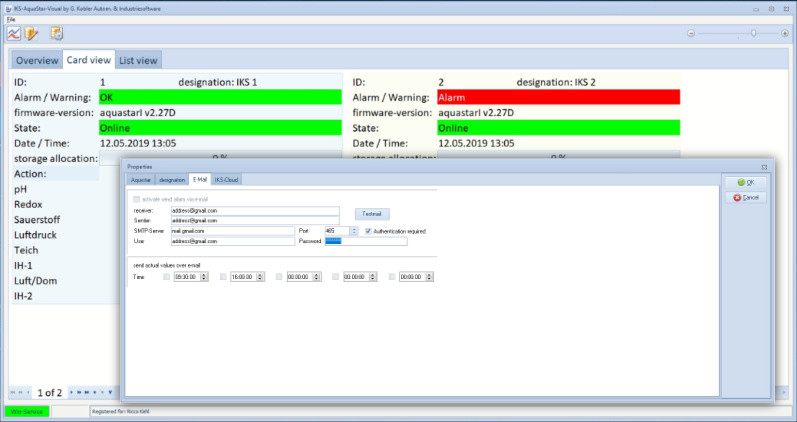Image resolution: width=797 pixels, height=422 pixels.
Task: Click the SMTP-Server input field
Action: pos(232,231)
